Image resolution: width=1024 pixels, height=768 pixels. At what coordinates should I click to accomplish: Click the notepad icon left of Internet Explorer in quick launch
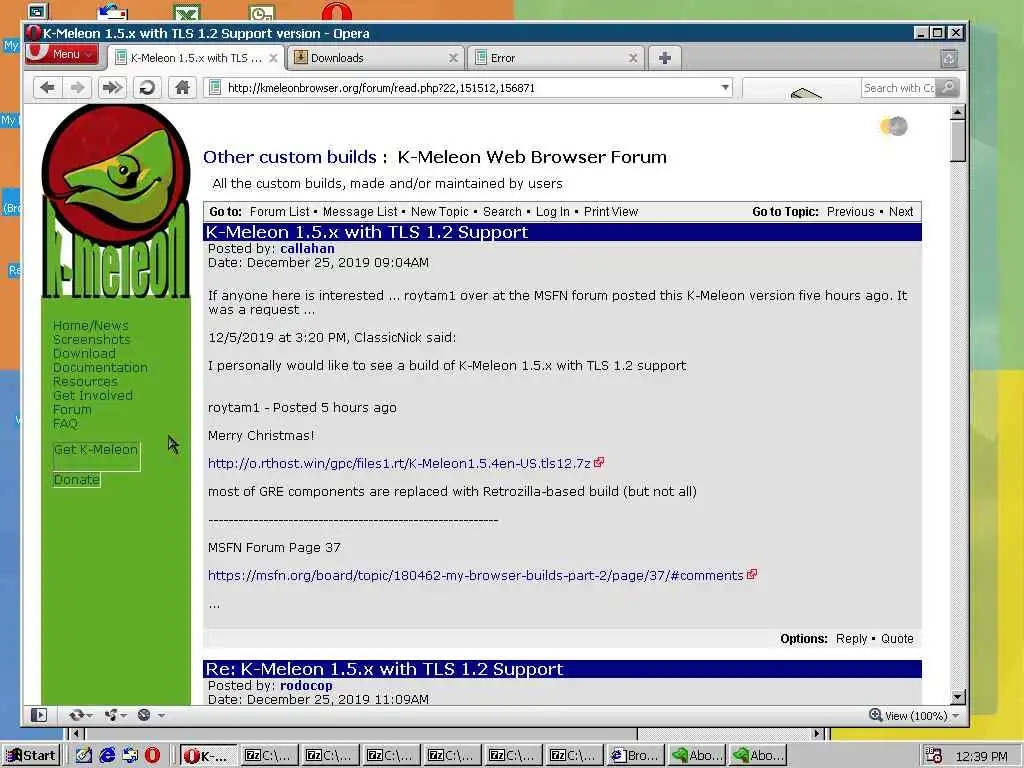click(84, 756)
